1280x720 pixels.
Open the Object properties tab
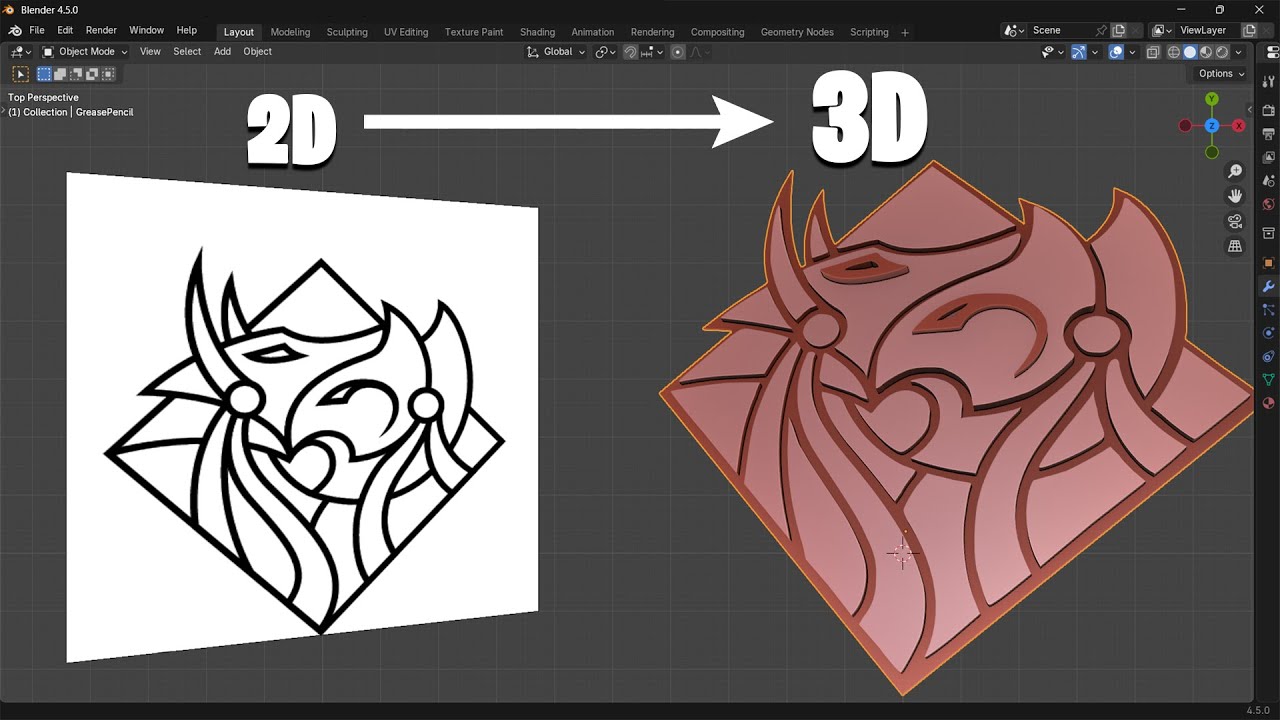pos(1268,263)
